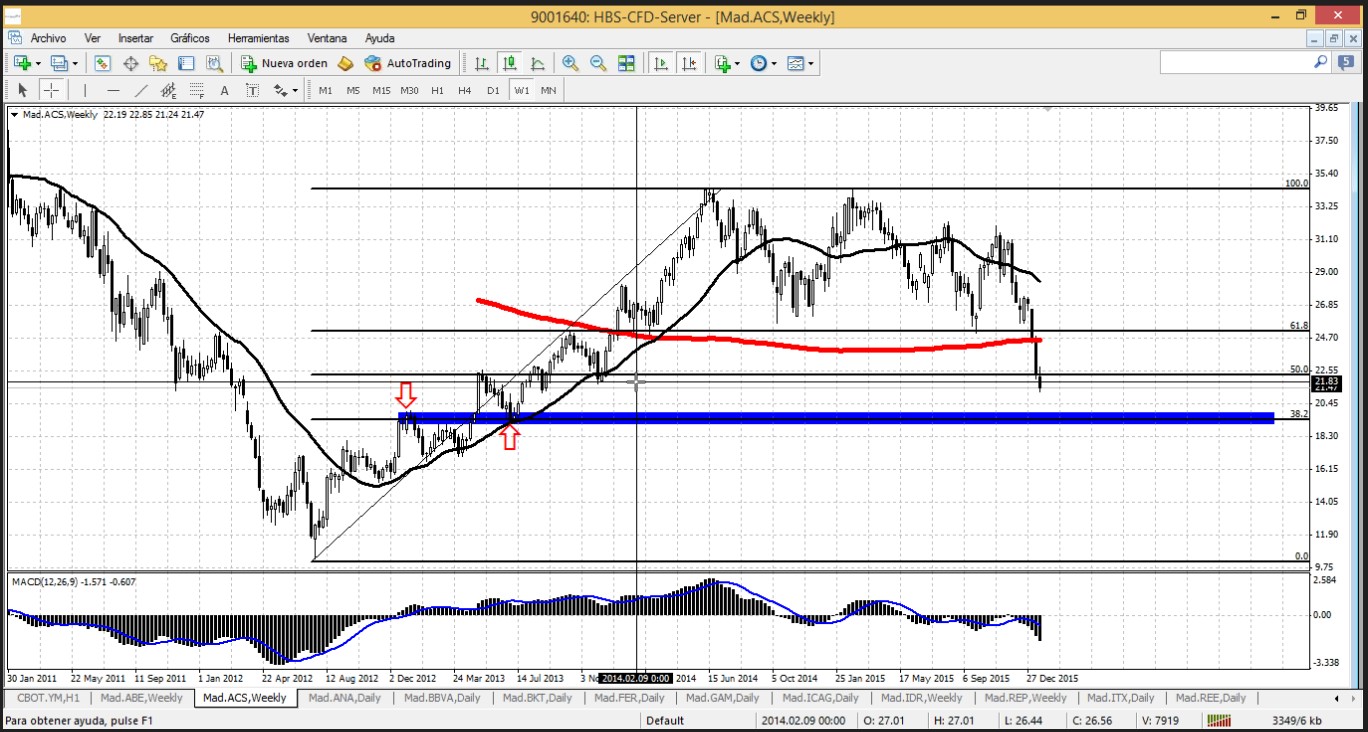Viewport: 1368px width, 732px height.
Task: Switch to CBOT.YM,H1 chart tab
Action: pyautogui.click(x=47, y=698)
